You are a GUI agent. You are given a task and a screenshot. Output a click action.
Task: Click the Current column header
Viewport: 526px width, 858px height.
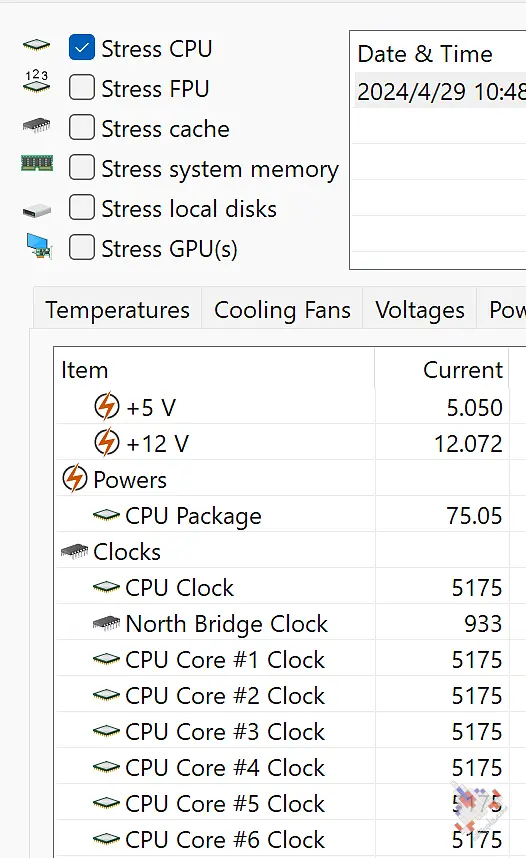pos(442,369)
